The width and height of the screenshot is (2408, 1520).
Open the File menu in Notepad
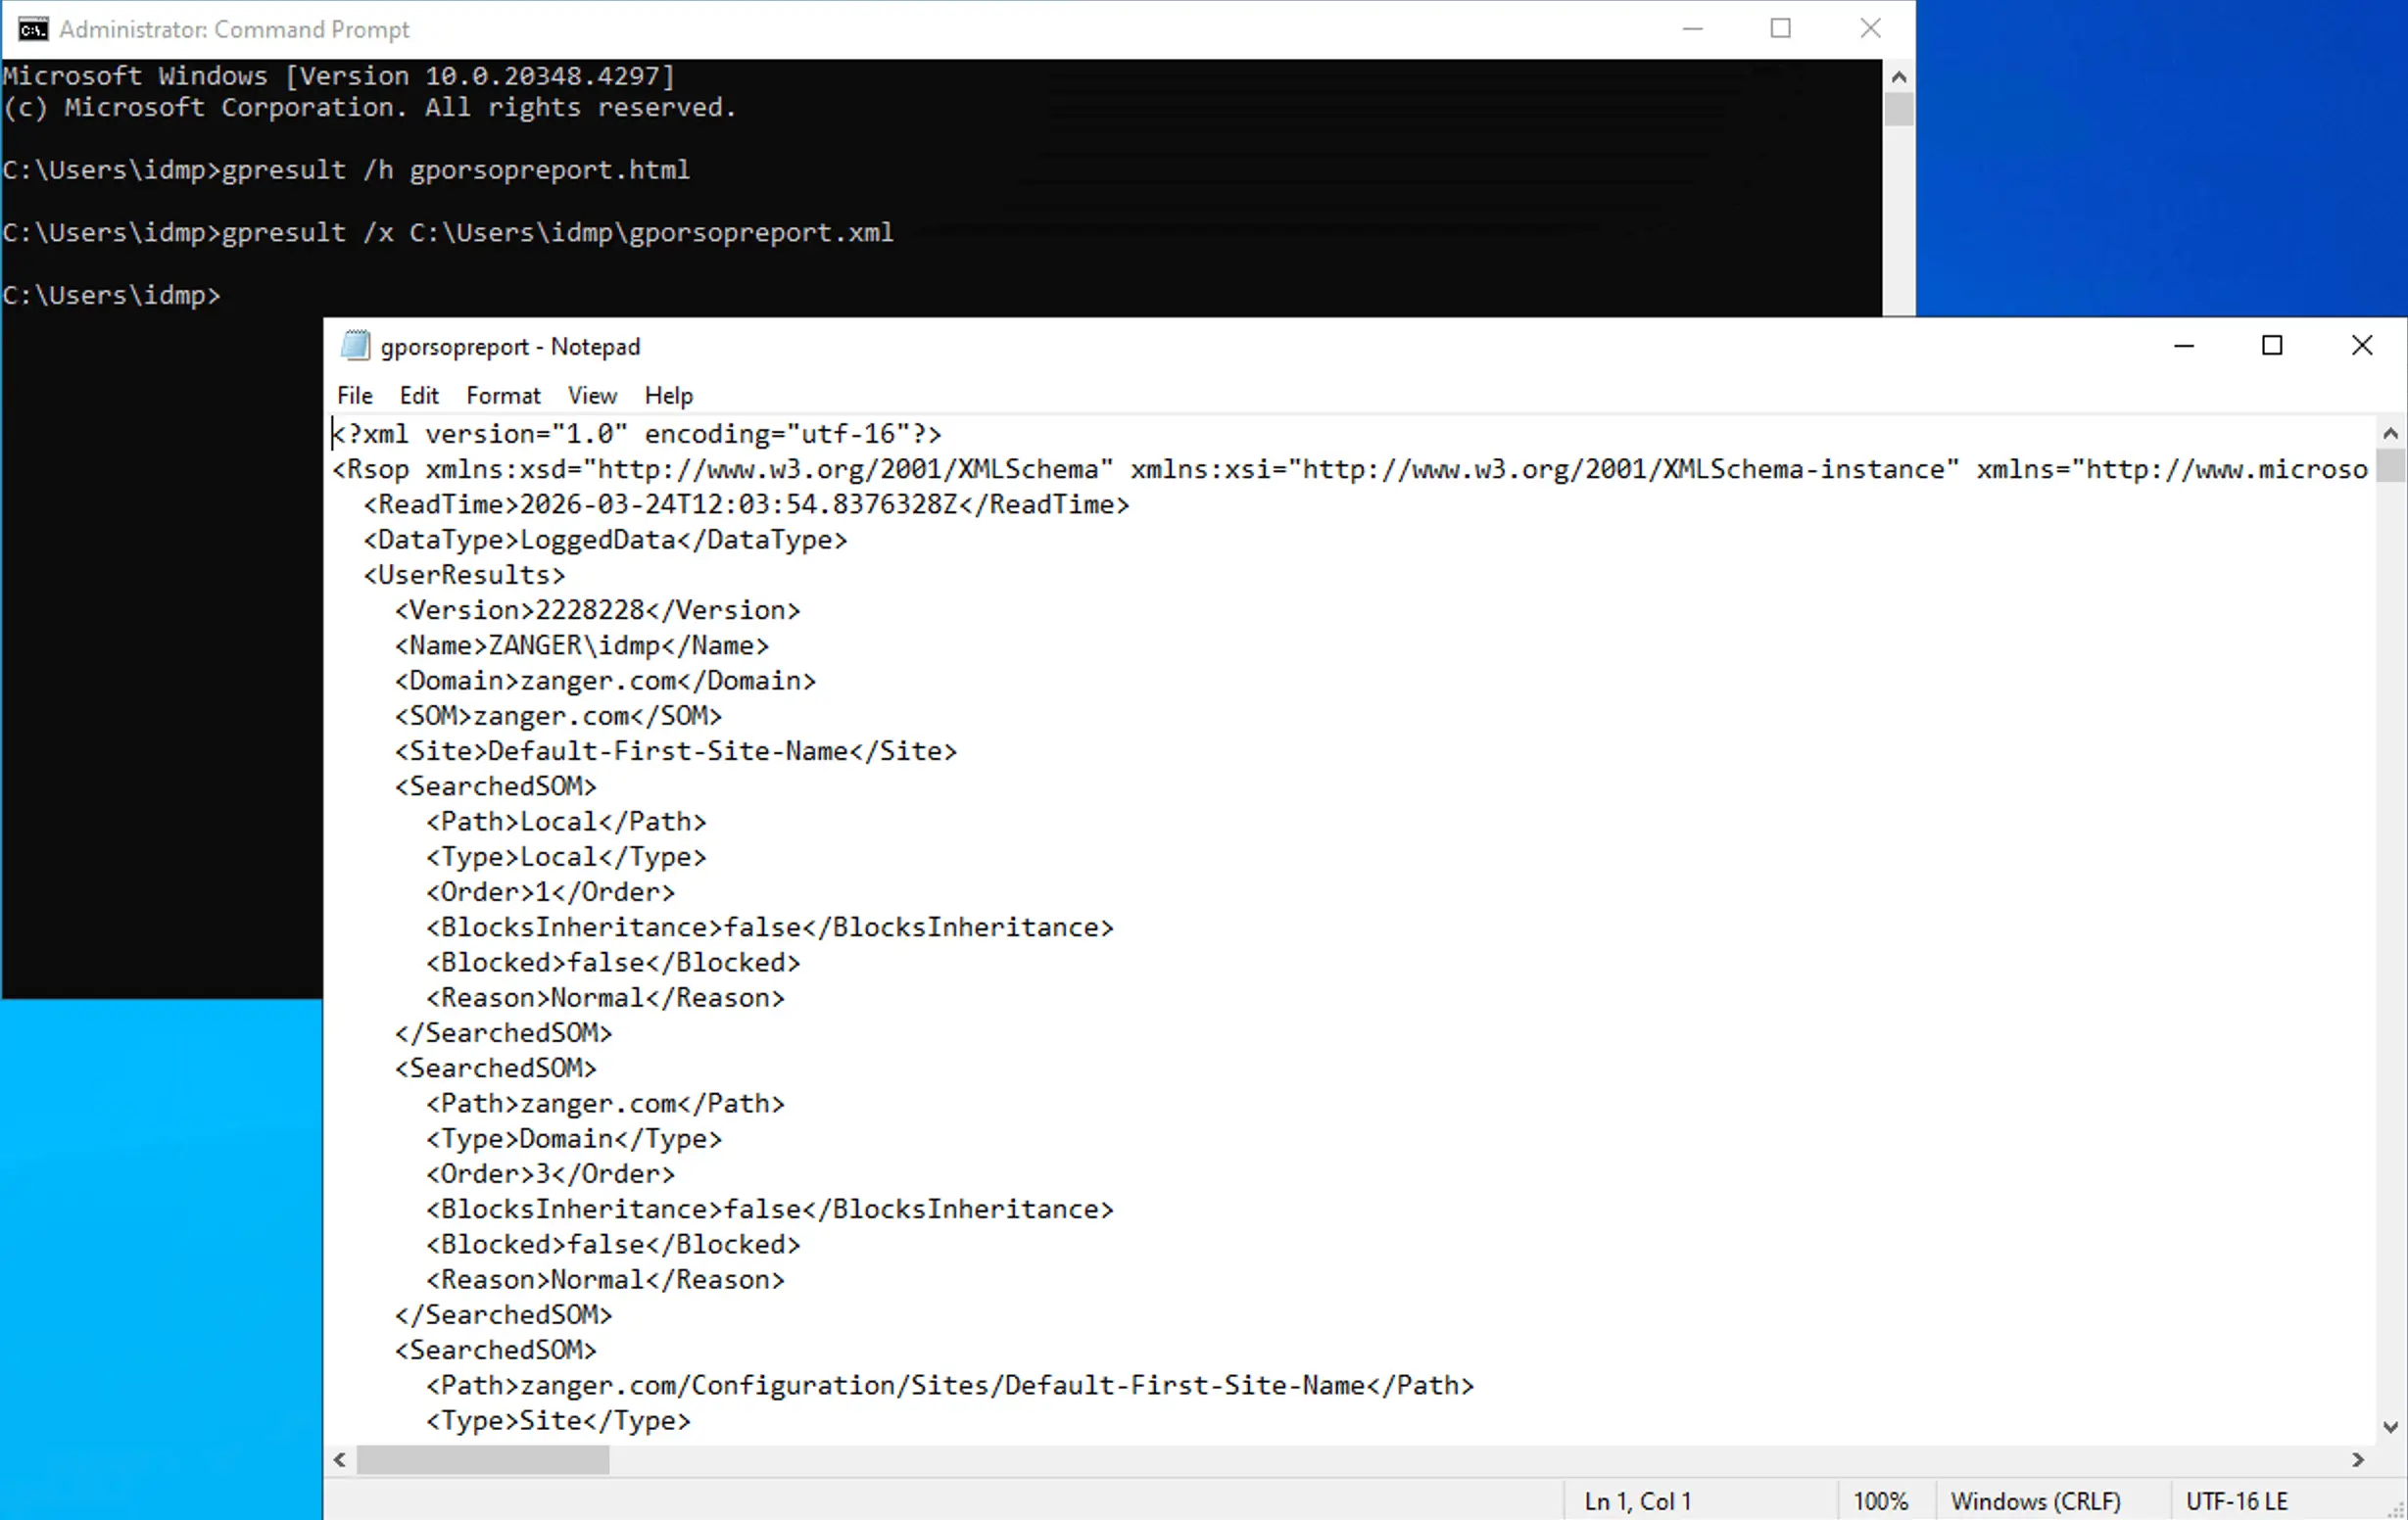point(354,395)
